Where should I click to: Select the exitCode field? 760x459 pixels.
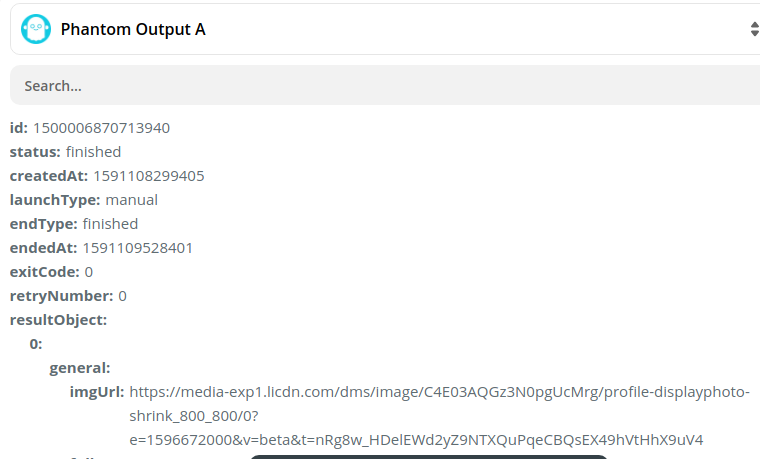(51, 272)
